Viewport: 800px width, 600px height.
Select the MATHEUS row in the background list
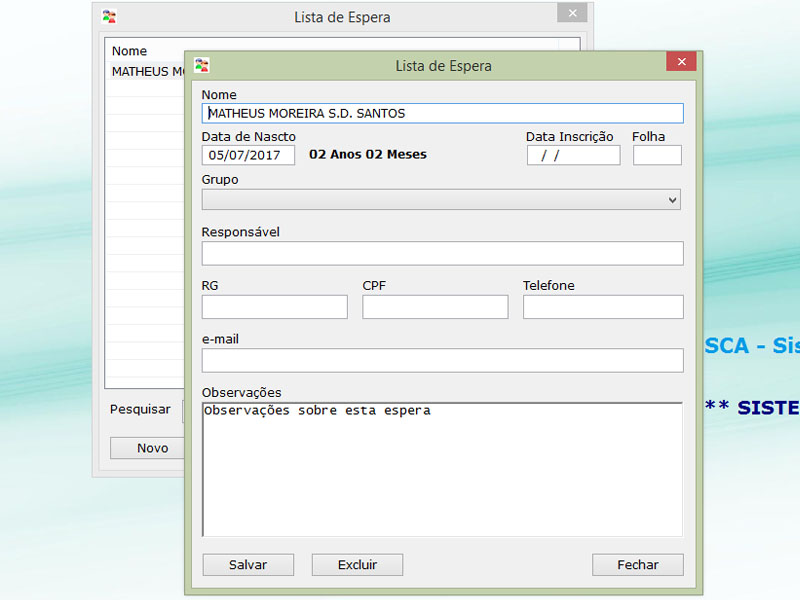coord(146,72)
